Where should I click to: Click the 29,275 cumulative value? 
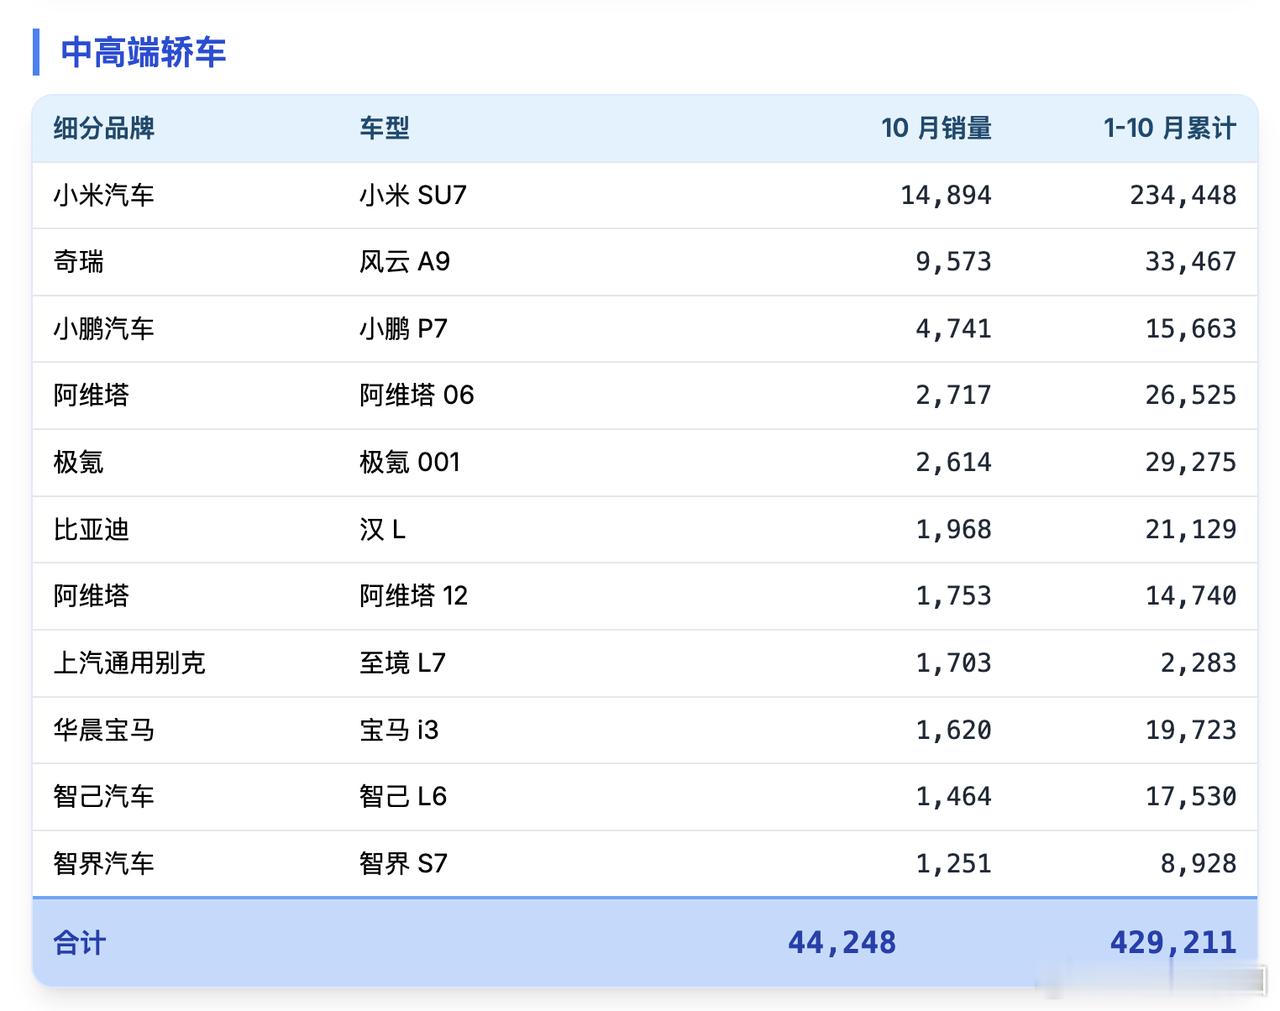pyautogui.click(x=1191, y=462)
